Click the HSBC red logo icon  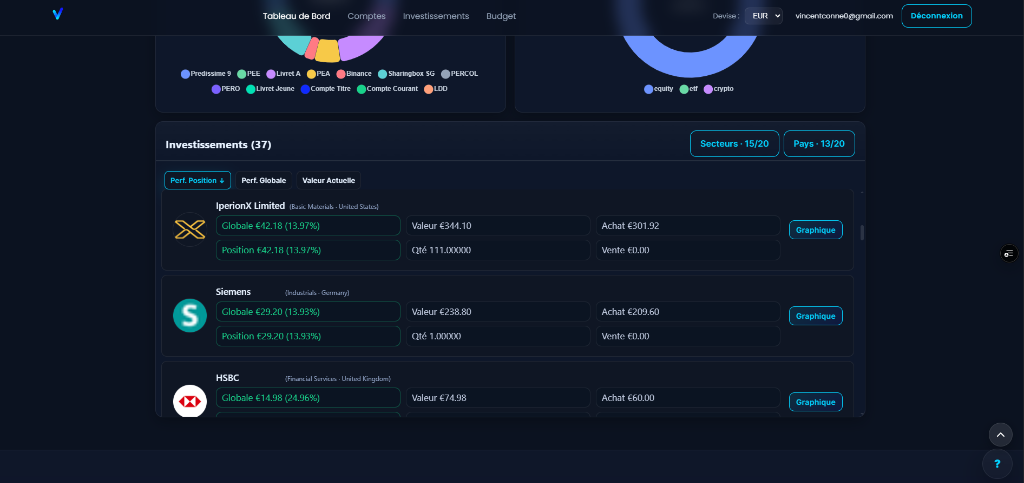coord(189,402)
